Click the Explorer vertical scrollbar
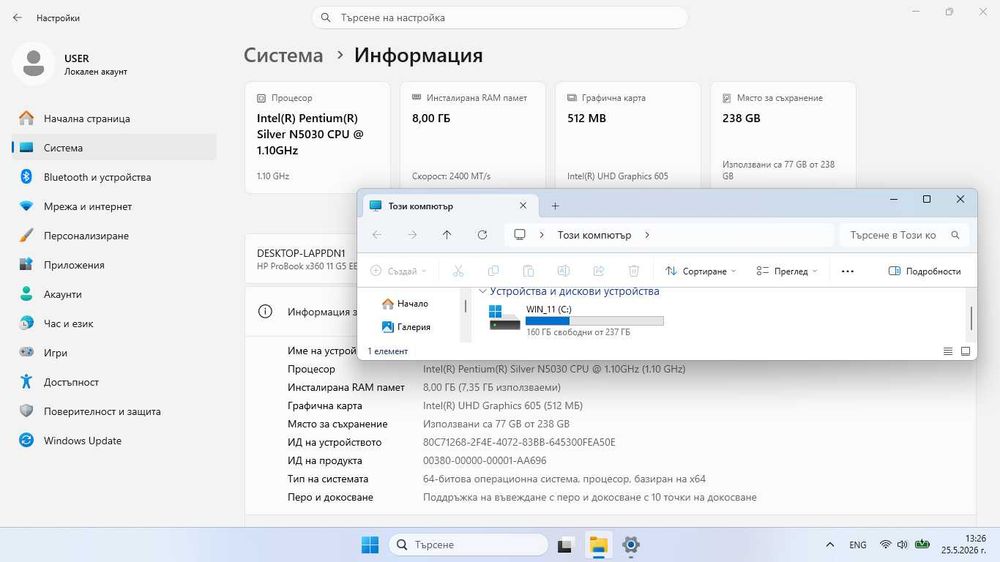Screen dimensions: 1000x562 click(971, 318)
